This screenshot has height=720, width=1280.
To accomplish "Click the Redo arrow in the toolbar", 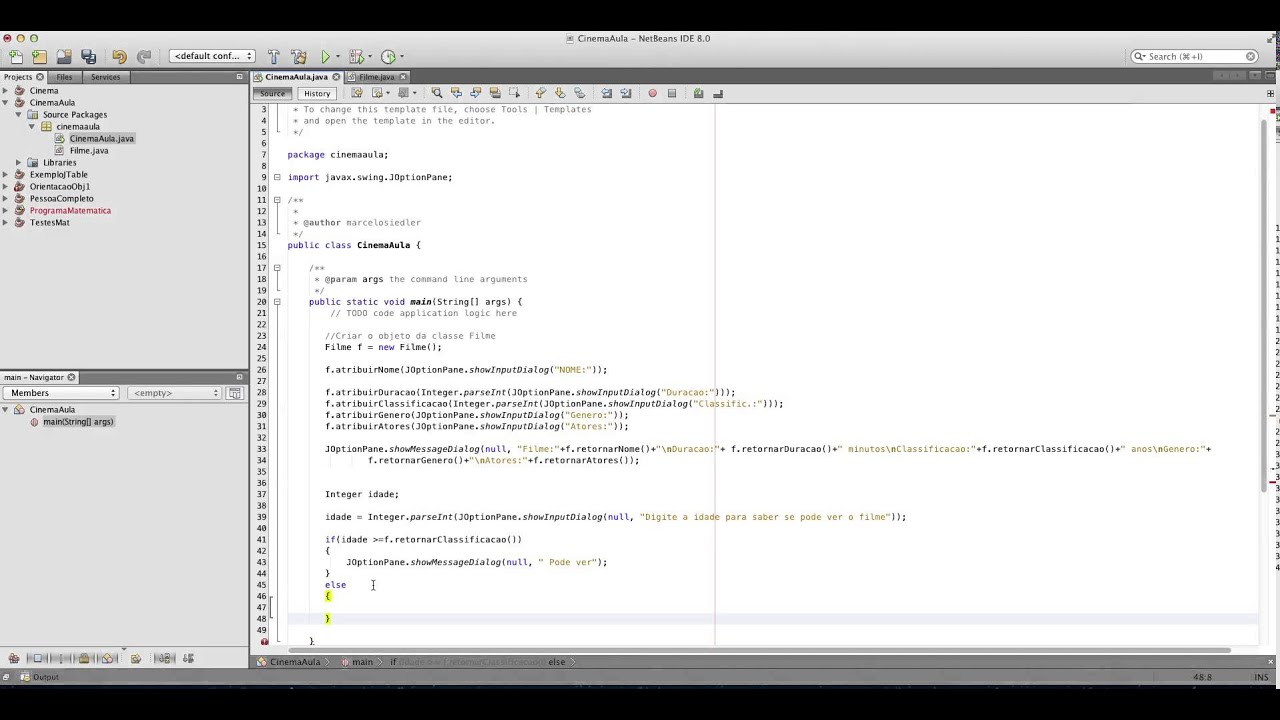I will click(143, 56).
